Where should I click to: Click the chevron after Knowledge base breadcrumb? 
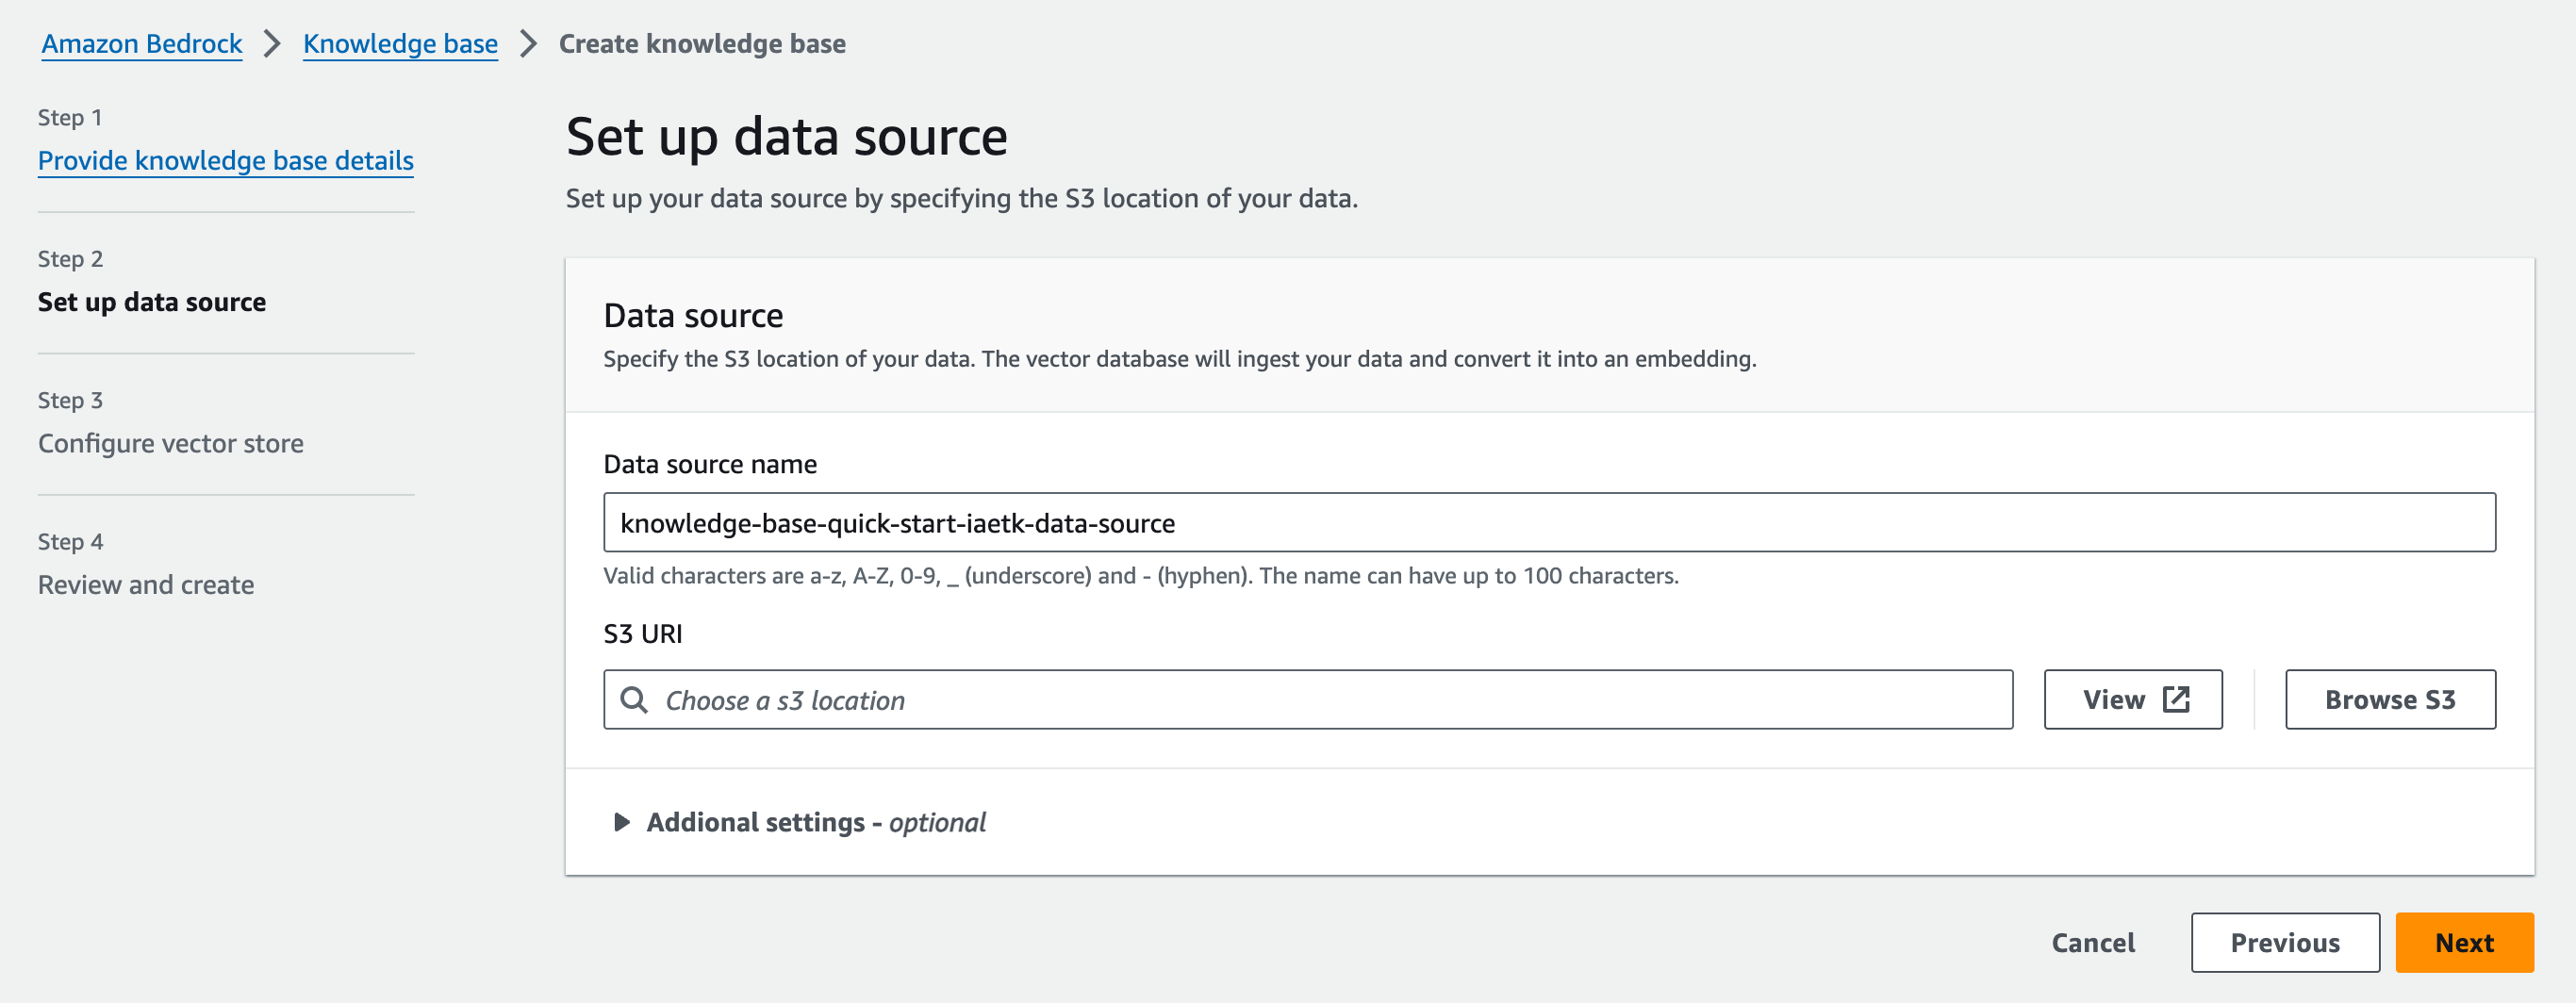click(529, 44)
